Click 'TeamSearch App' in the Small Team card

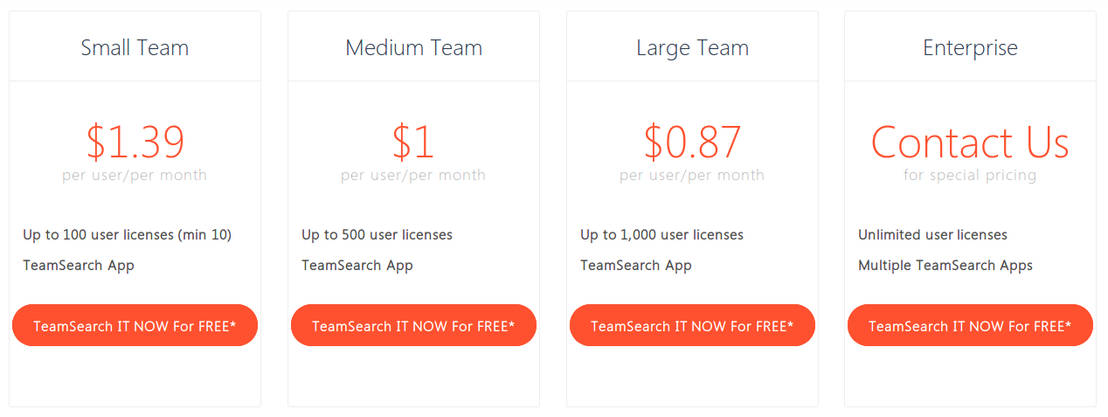[x=78, y=265]
